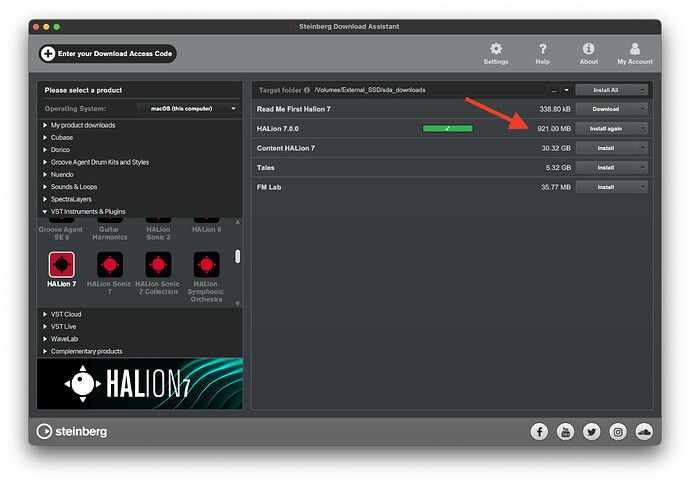
Task: Install Tales content
Action: pos(606,167)
